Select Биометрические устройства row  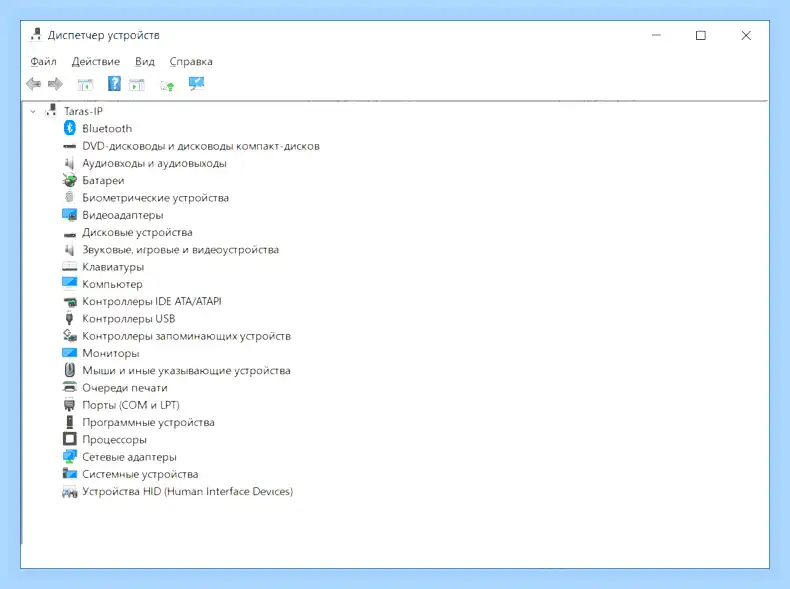pyautogui.click(x=156, y=198)
